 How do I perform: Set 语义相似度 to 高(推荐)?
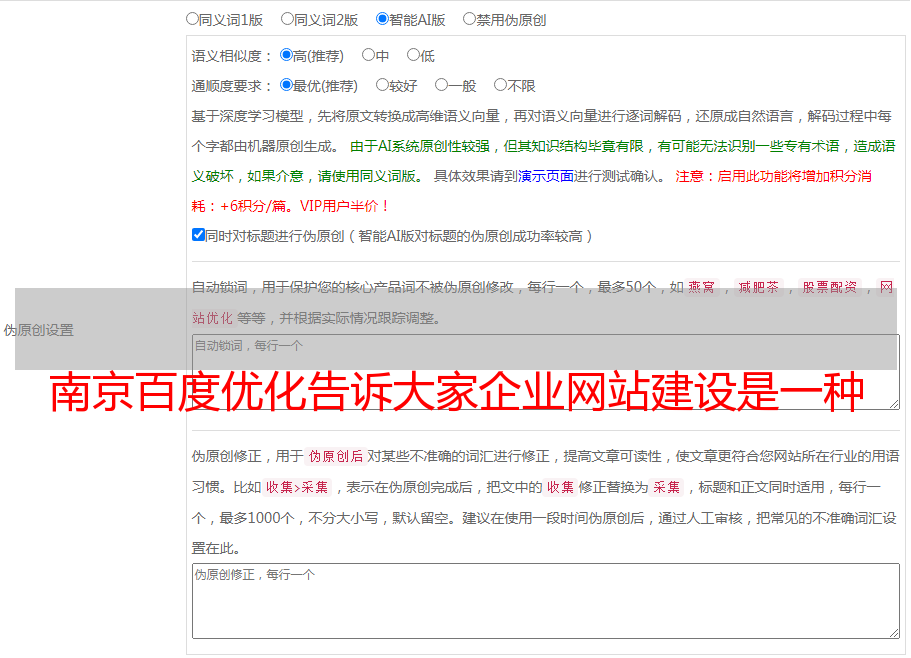286,55
